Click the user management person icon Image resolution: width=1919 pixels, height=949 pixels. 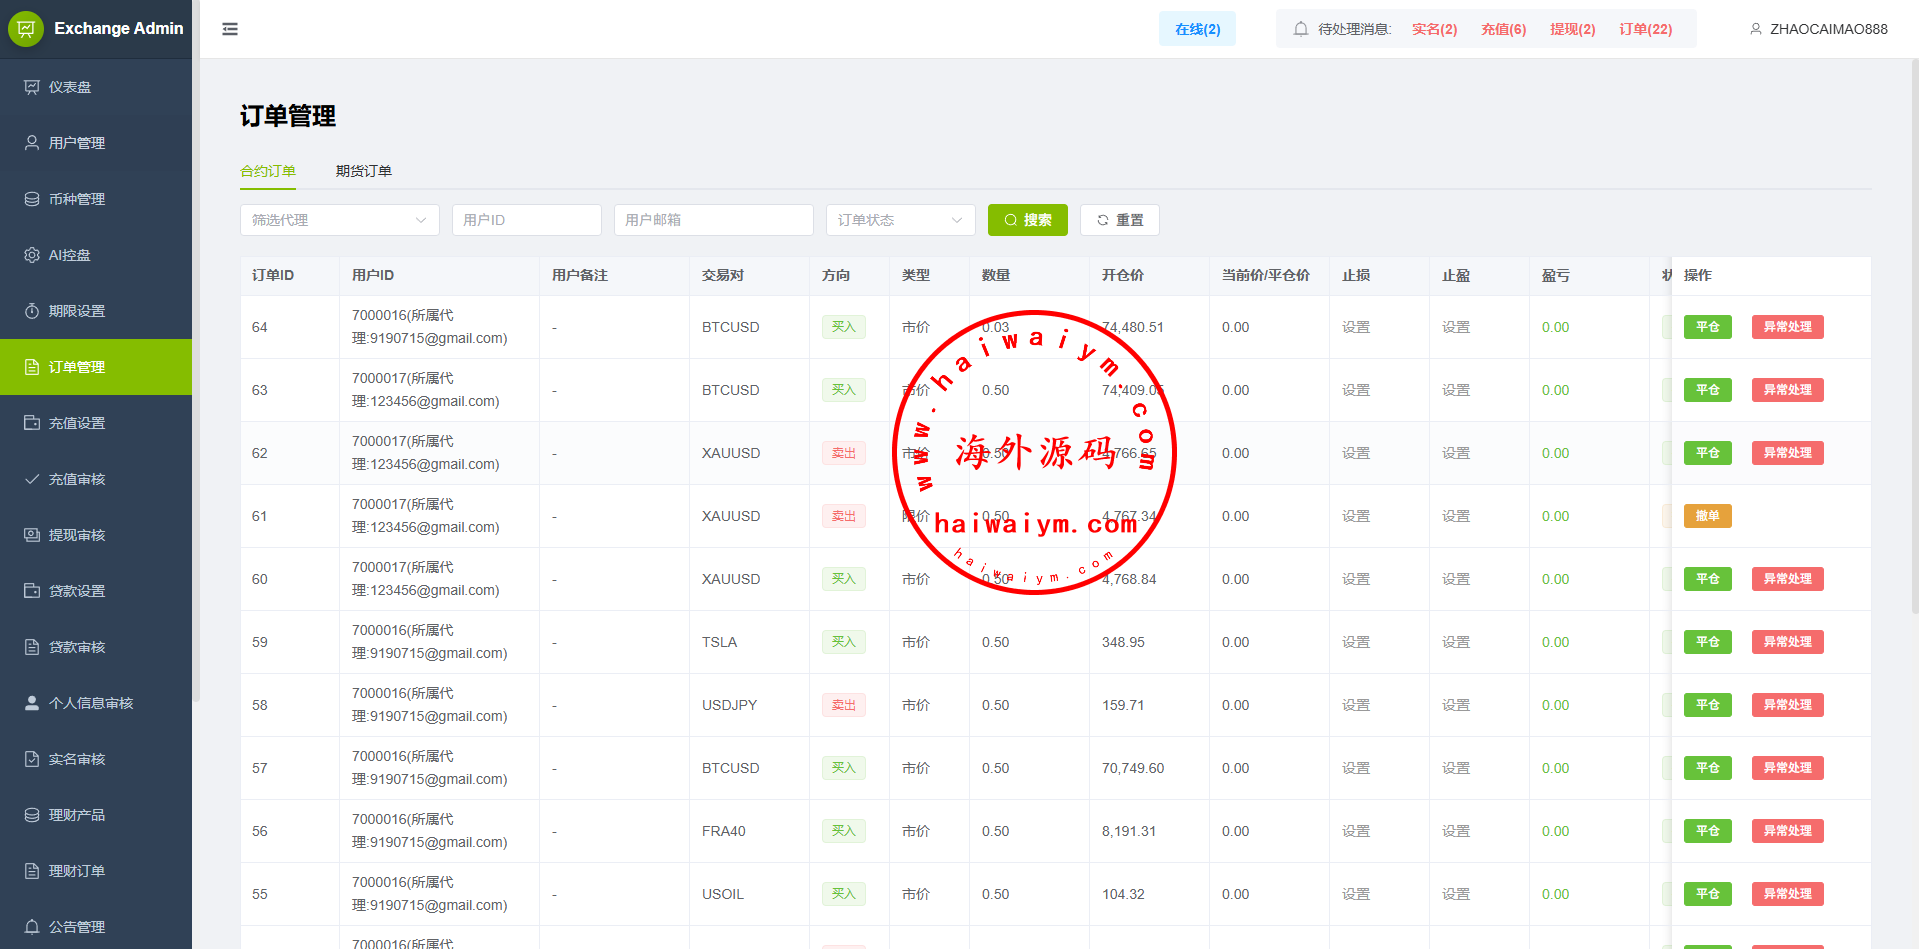click(32, 143)
